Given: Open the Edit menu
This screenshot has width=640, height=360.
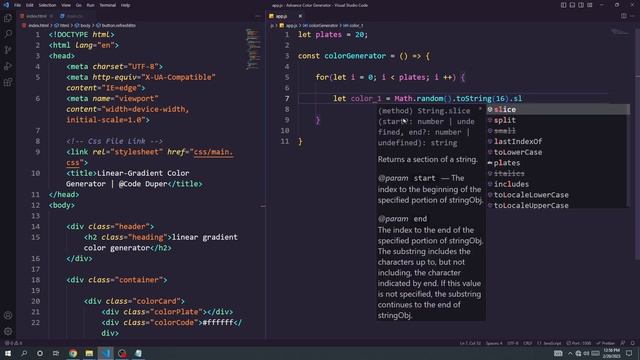Looking at the screenshot, I should [30, 5].
